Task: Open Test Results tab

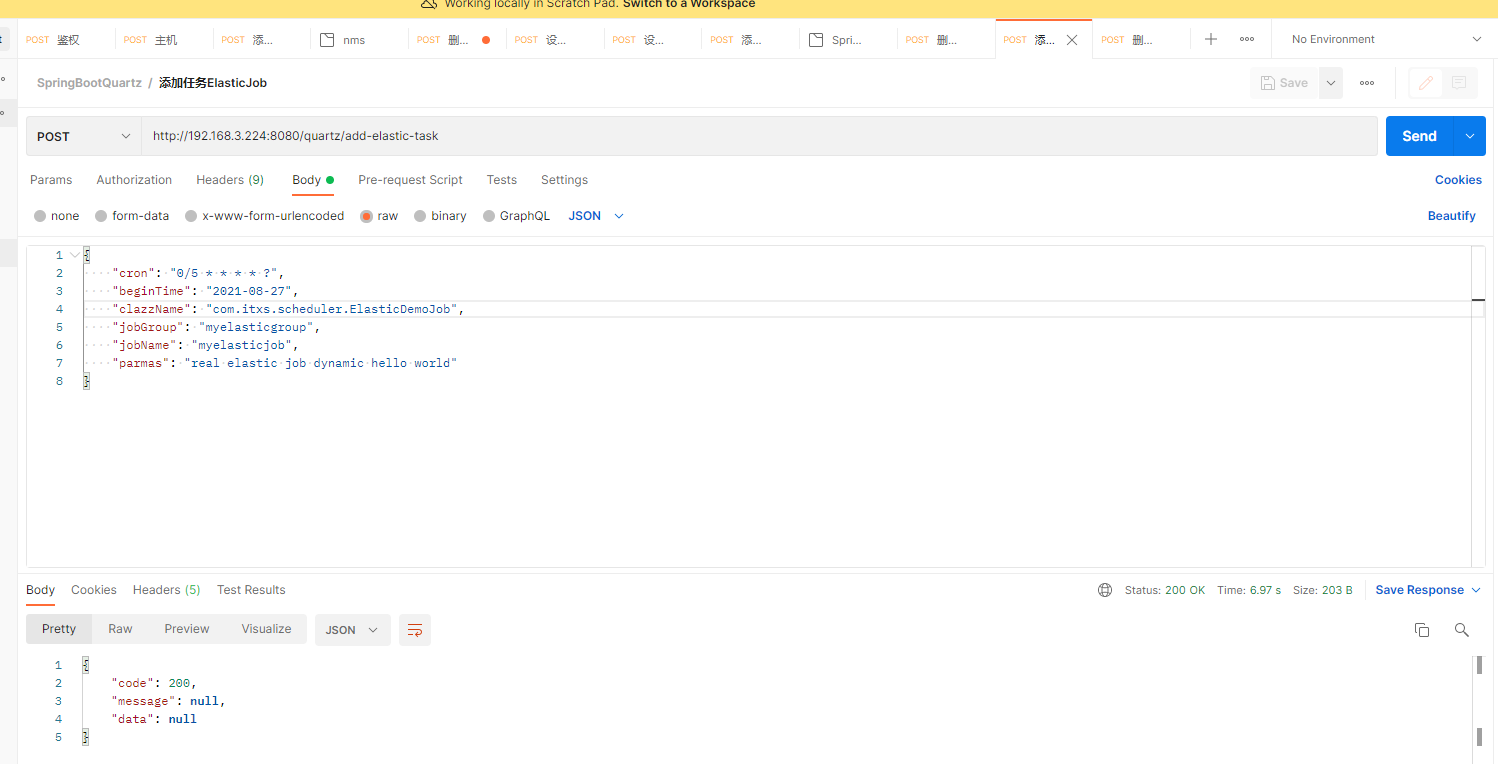Action: coord(251,590)
